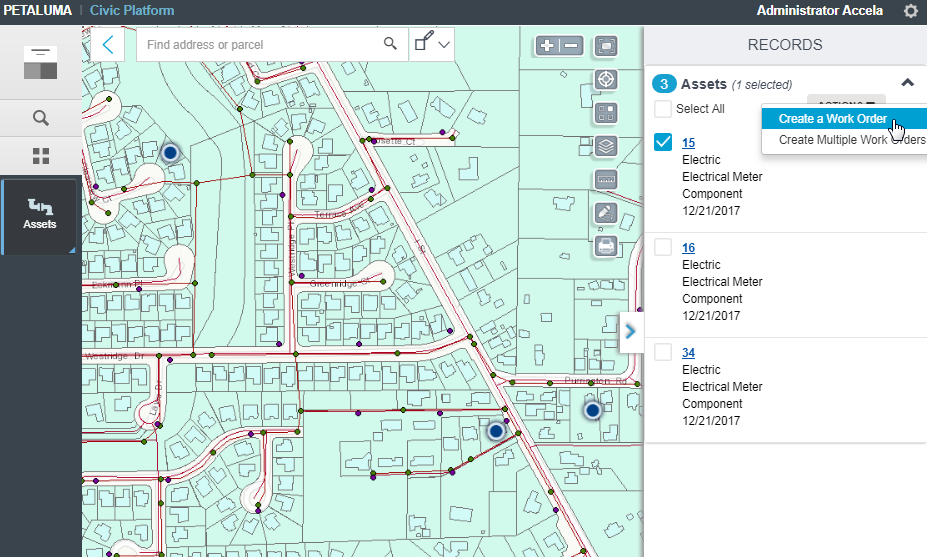Choose Create Multiple Work Orders
The image size is (927, 557).
851,140
